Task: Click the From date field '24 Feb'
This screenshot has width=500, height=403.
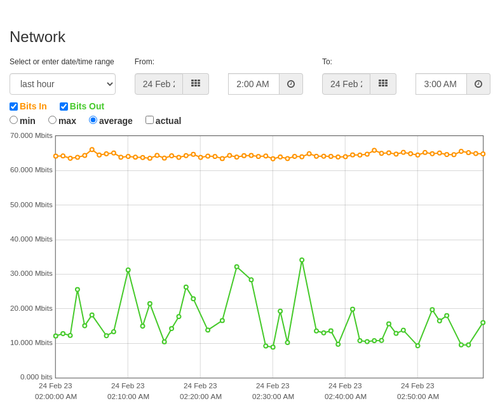Action: (x=159, y=84)
